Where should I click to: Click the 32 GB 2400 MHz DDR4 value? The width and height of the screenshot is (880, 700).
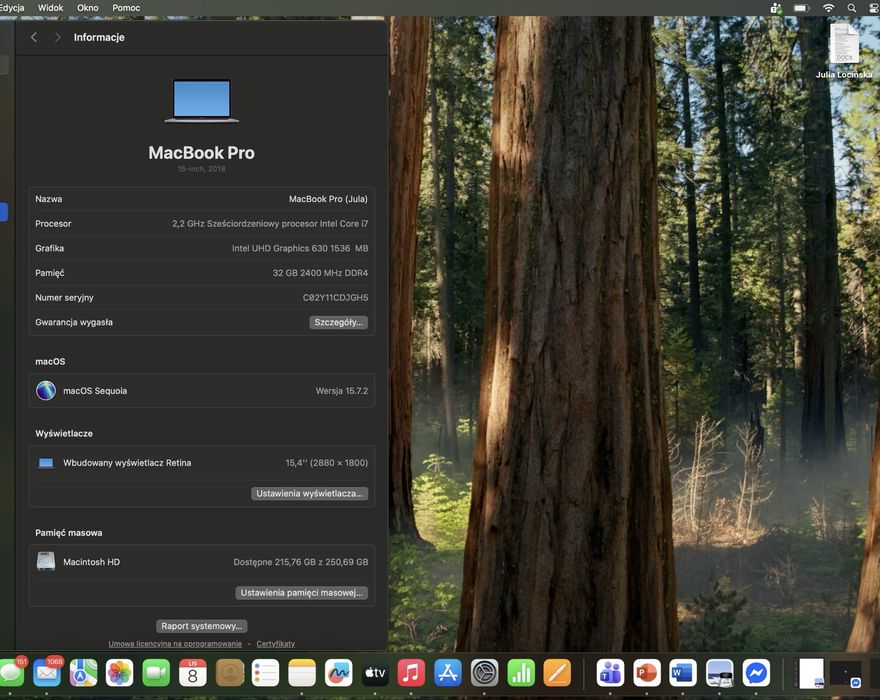(x=320, y=273)
